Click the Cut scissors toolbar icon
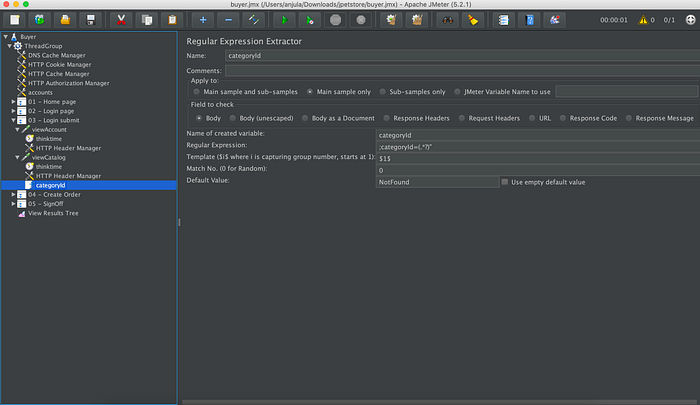The height and width of the screenshot is (405, 700). click(x=121, y=20)
